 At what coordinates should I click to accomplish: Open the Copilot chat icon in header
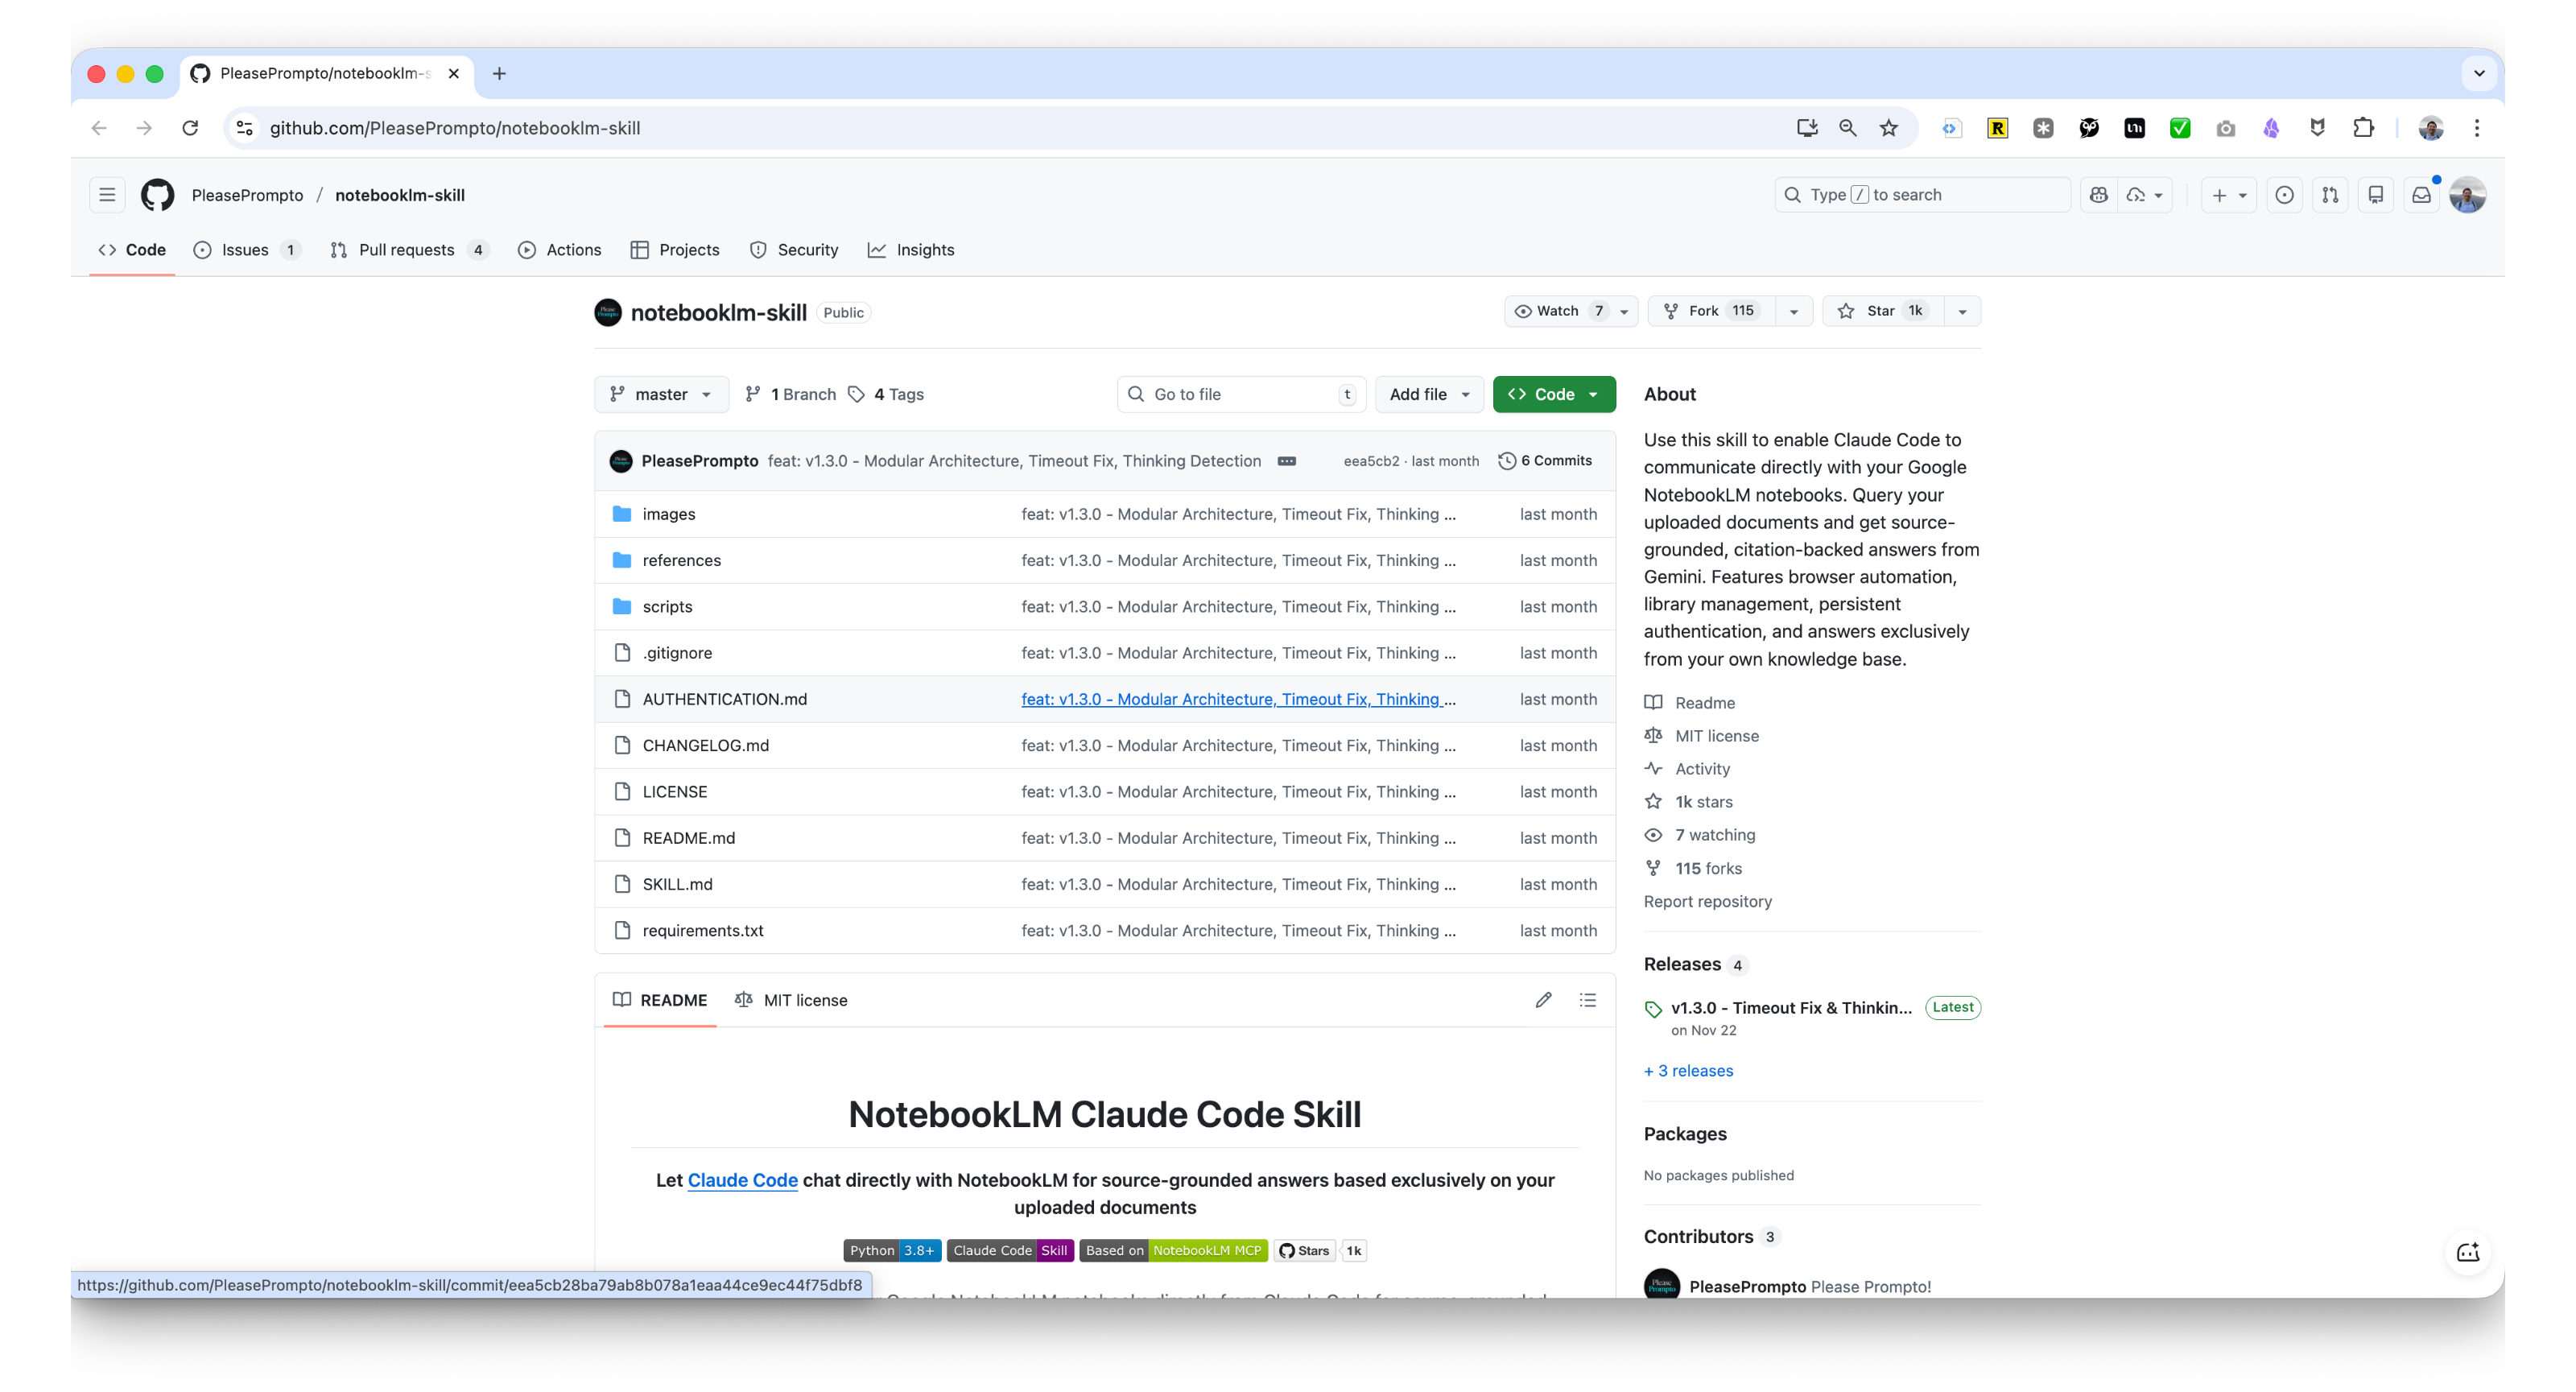click(x=2098, y=195)
